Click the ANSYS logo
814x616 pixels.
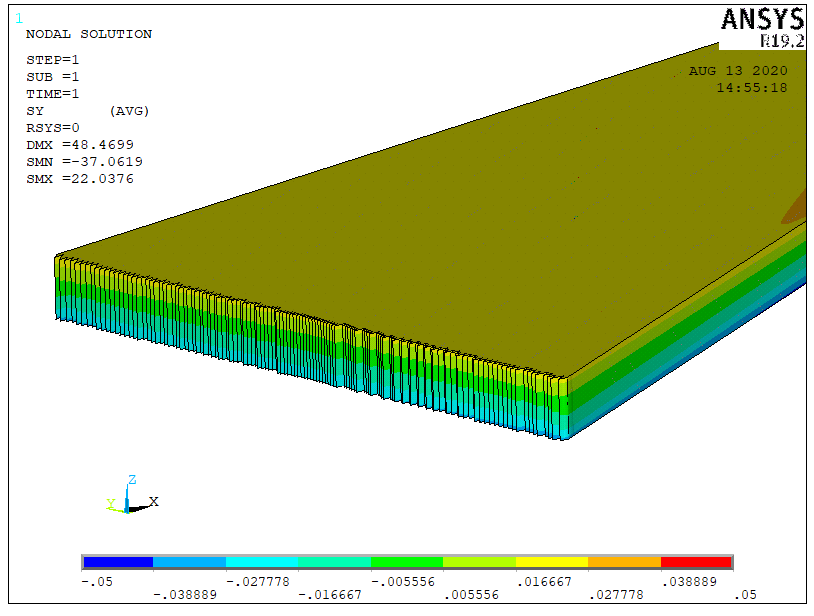coord(762,19)
